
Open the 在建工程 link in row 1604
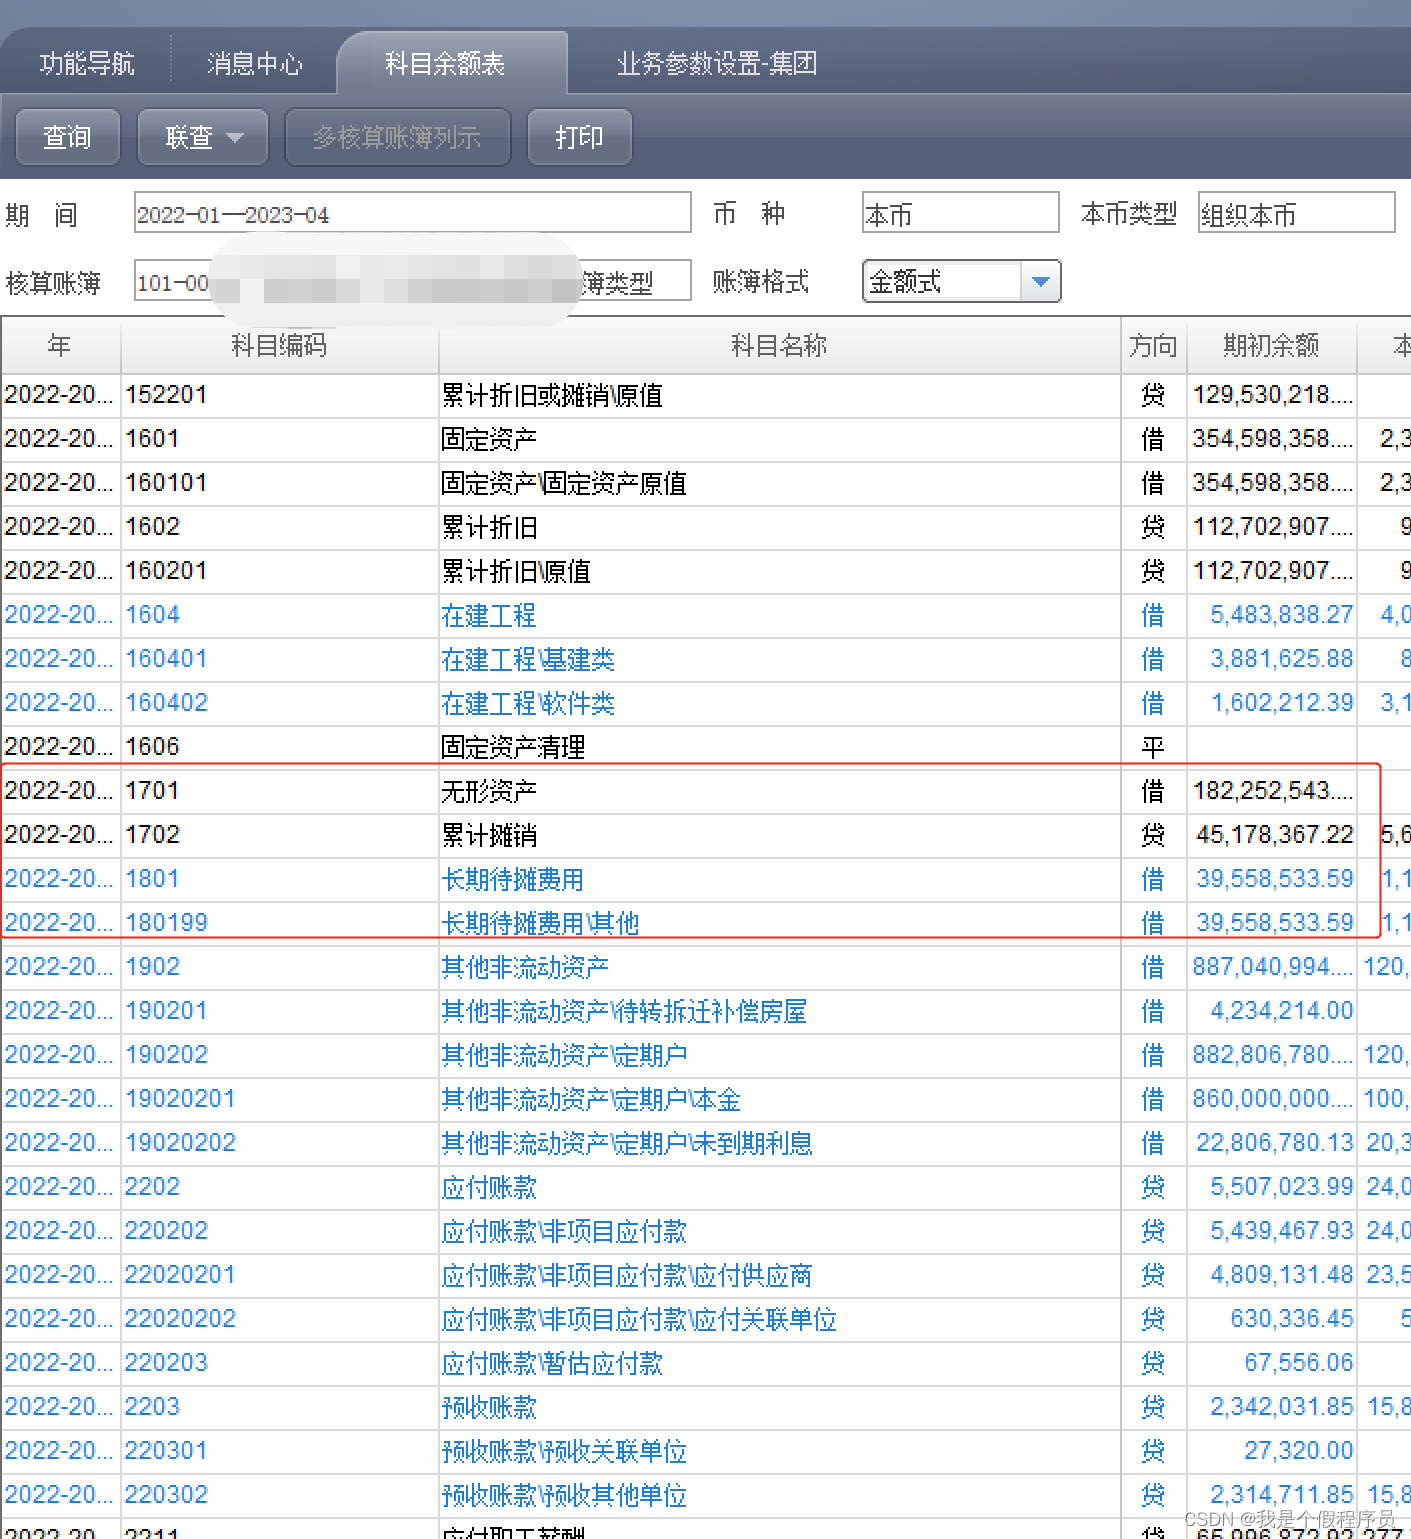[x=489, y=616]
